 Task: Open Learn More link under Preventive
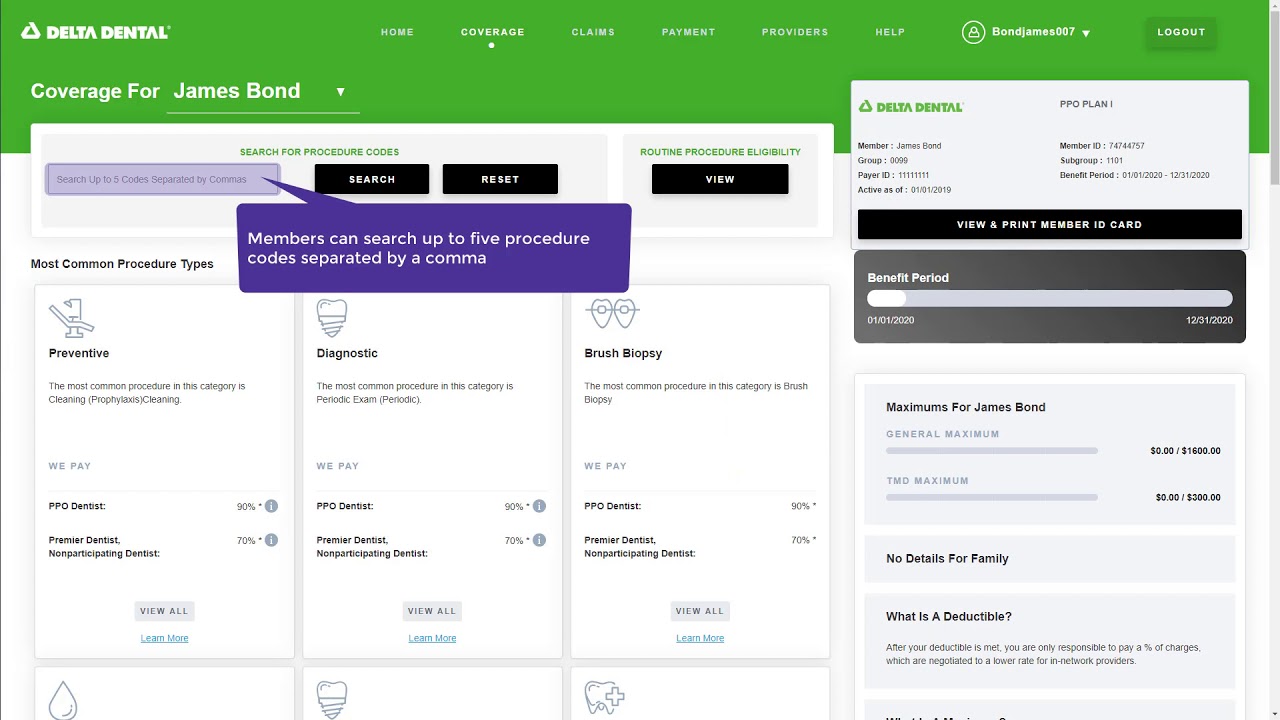(164, 638)
